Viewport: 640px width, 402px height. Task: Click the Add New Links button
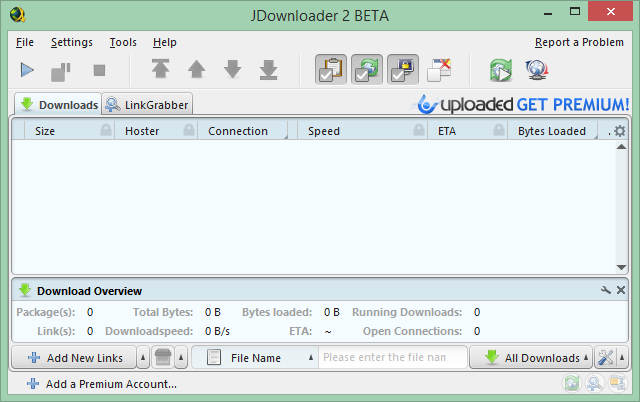tap(74, 358)
